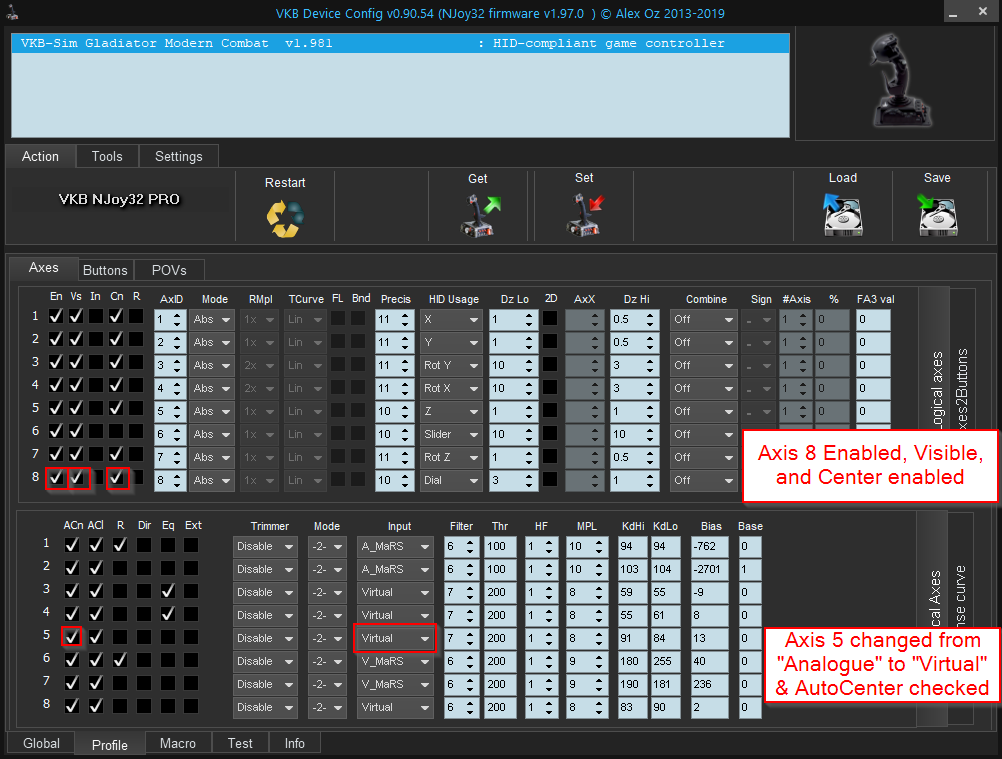1002x759 pixels.
Task: Open the POVs tab
Action: pyautogui.click(x=169, y=270)
